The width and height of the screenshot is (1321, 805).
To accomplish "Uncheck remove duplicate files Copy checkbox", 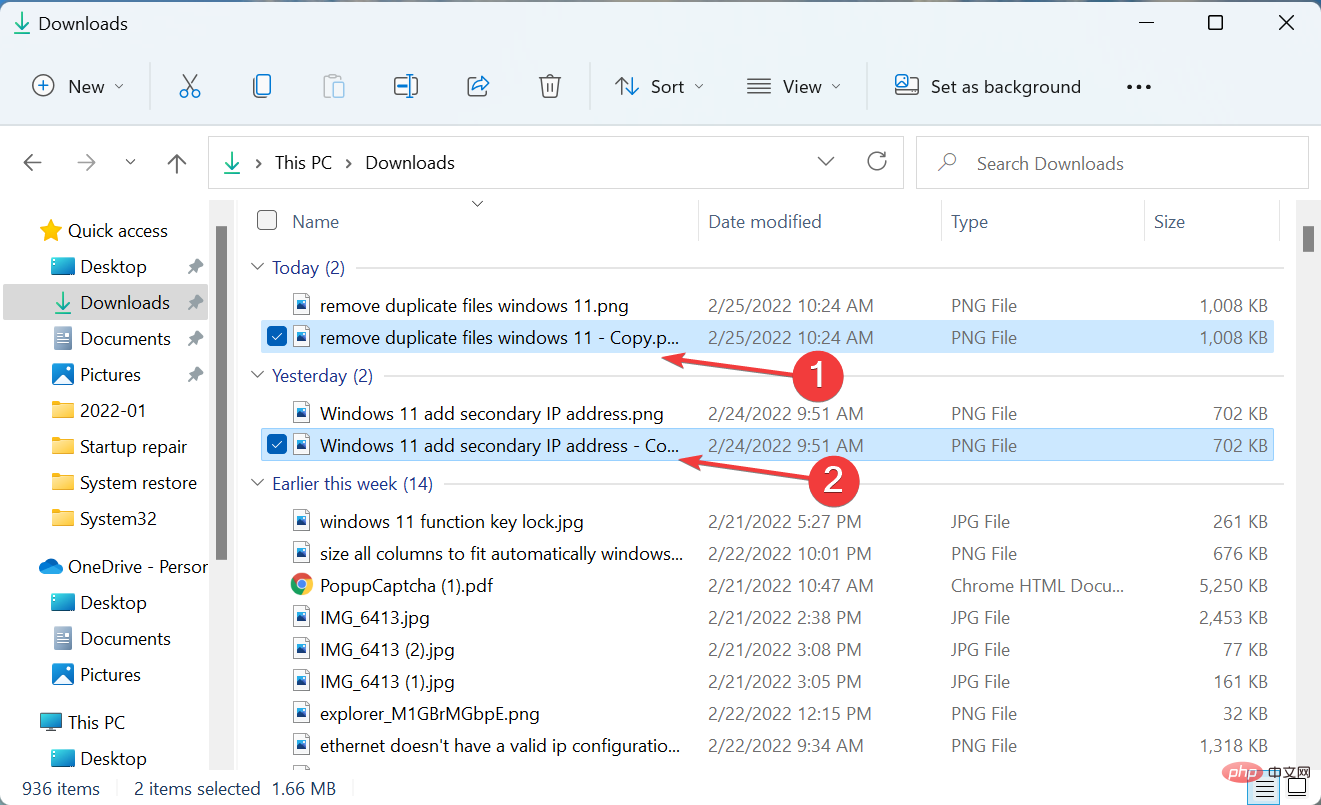I will [278, 337].
